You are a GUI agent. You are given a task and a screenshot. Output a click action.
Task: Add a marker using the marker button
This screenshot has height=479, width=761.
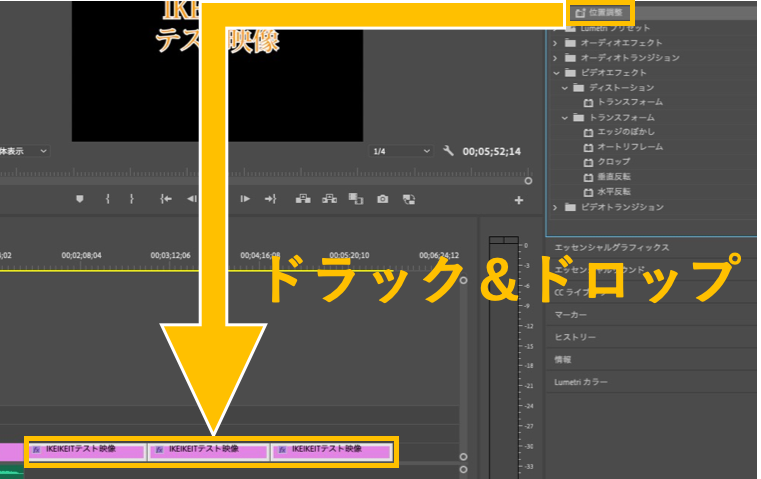[x=80, y=199]
